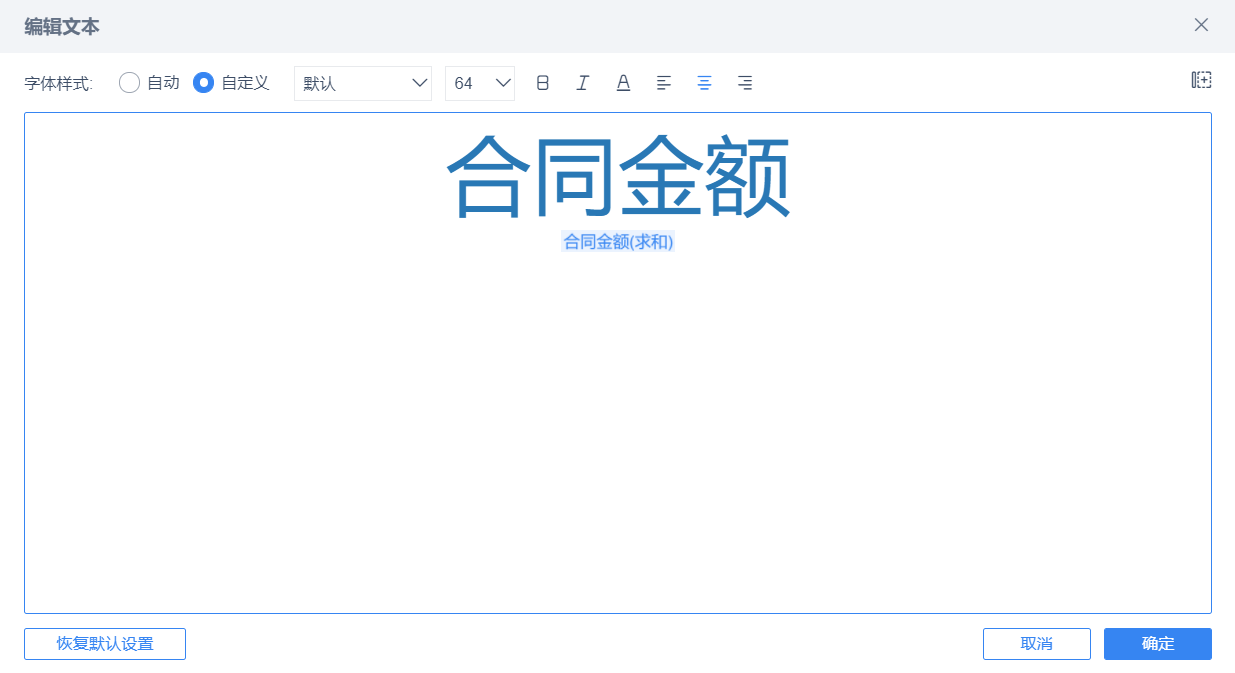Toggle bold formatting on the text
This screenshot has height=673, width=1235.
click(542, 83)
